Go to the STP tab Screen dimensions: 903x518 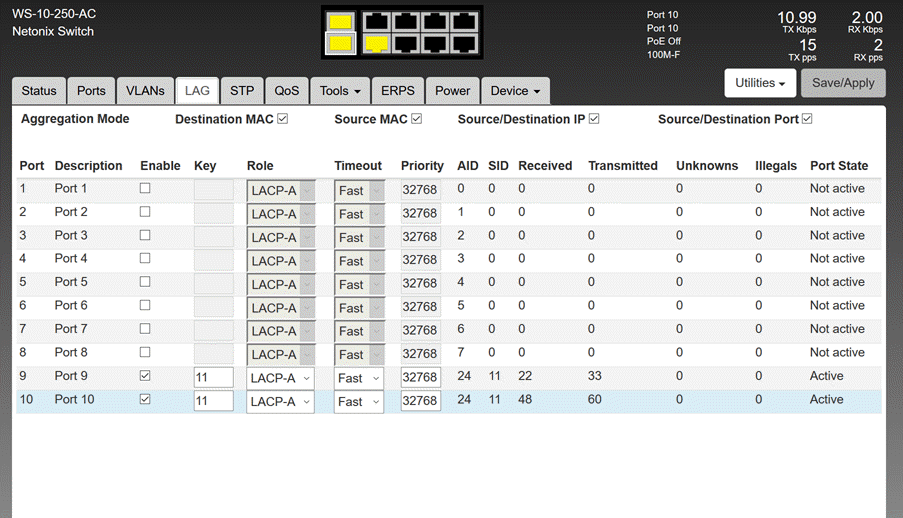pos(242,91)
